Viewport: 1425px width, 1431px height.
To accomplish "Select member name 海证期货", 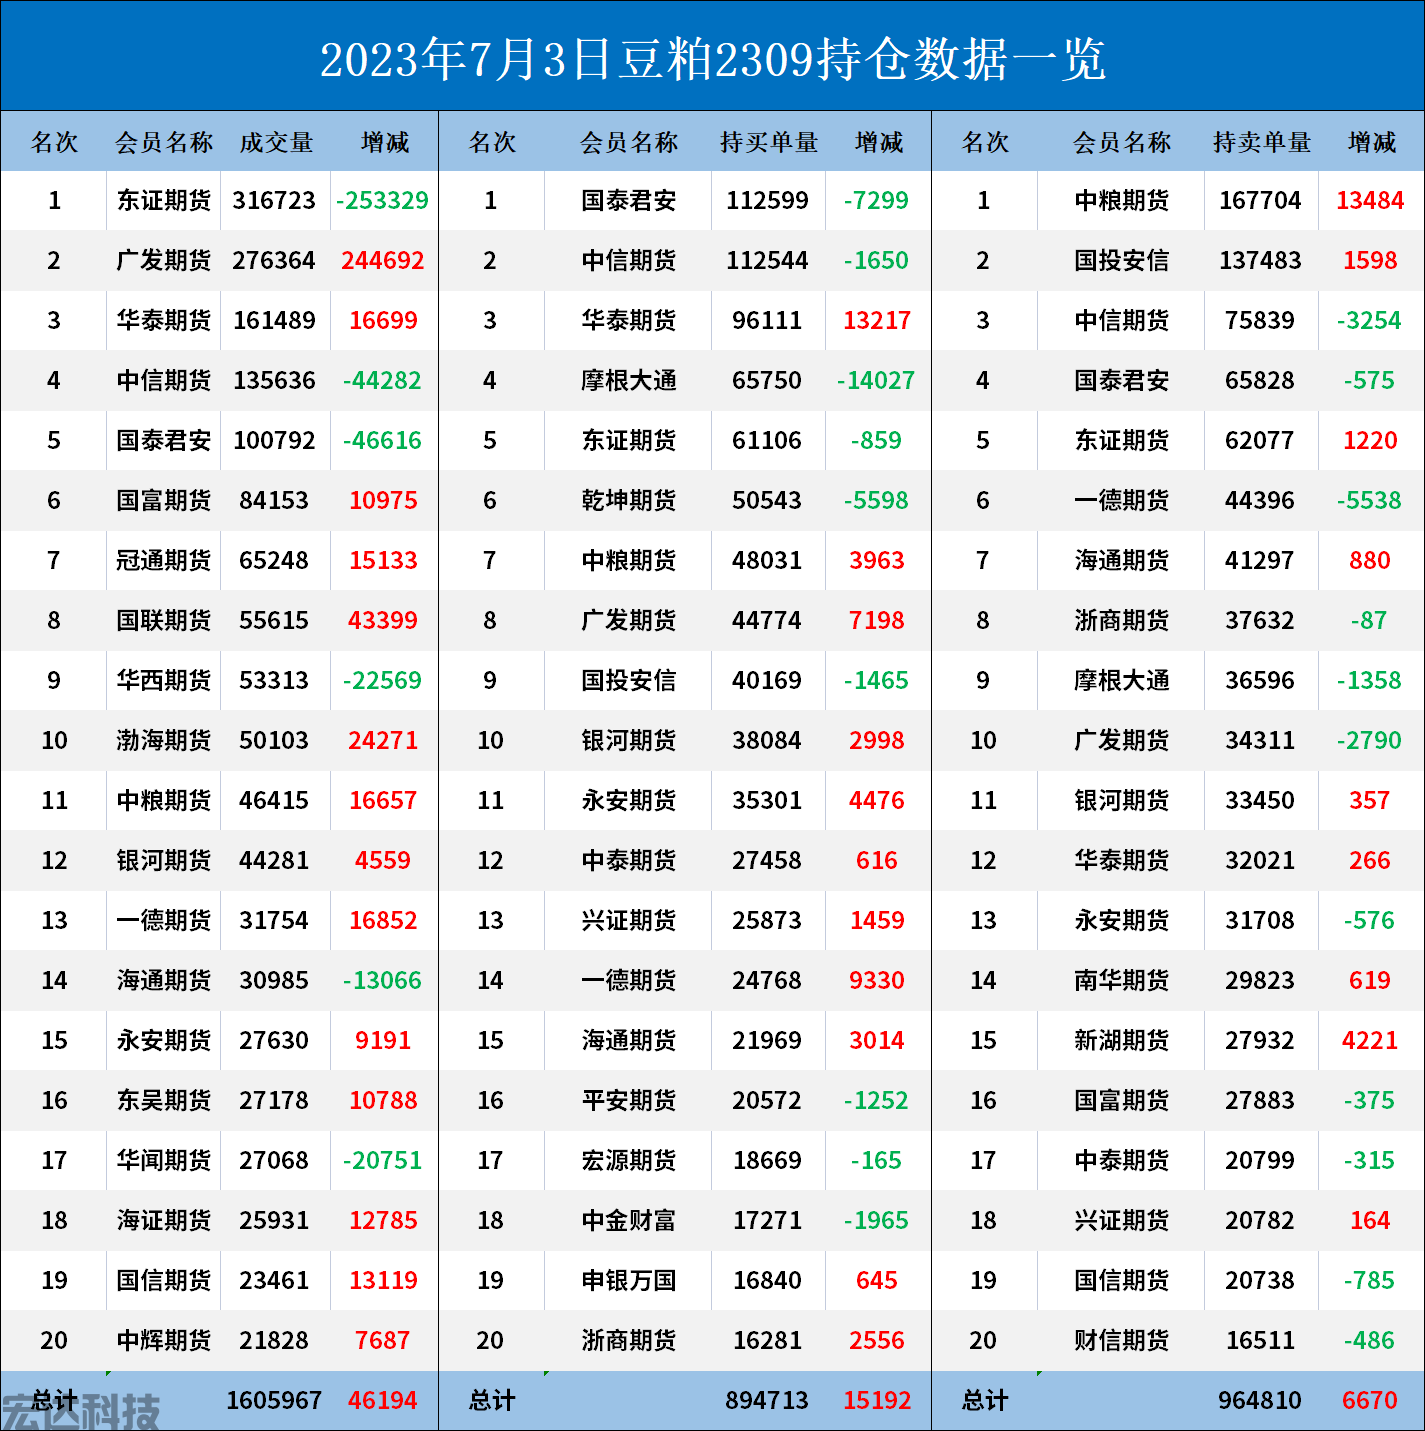I will coord(164,1220).
